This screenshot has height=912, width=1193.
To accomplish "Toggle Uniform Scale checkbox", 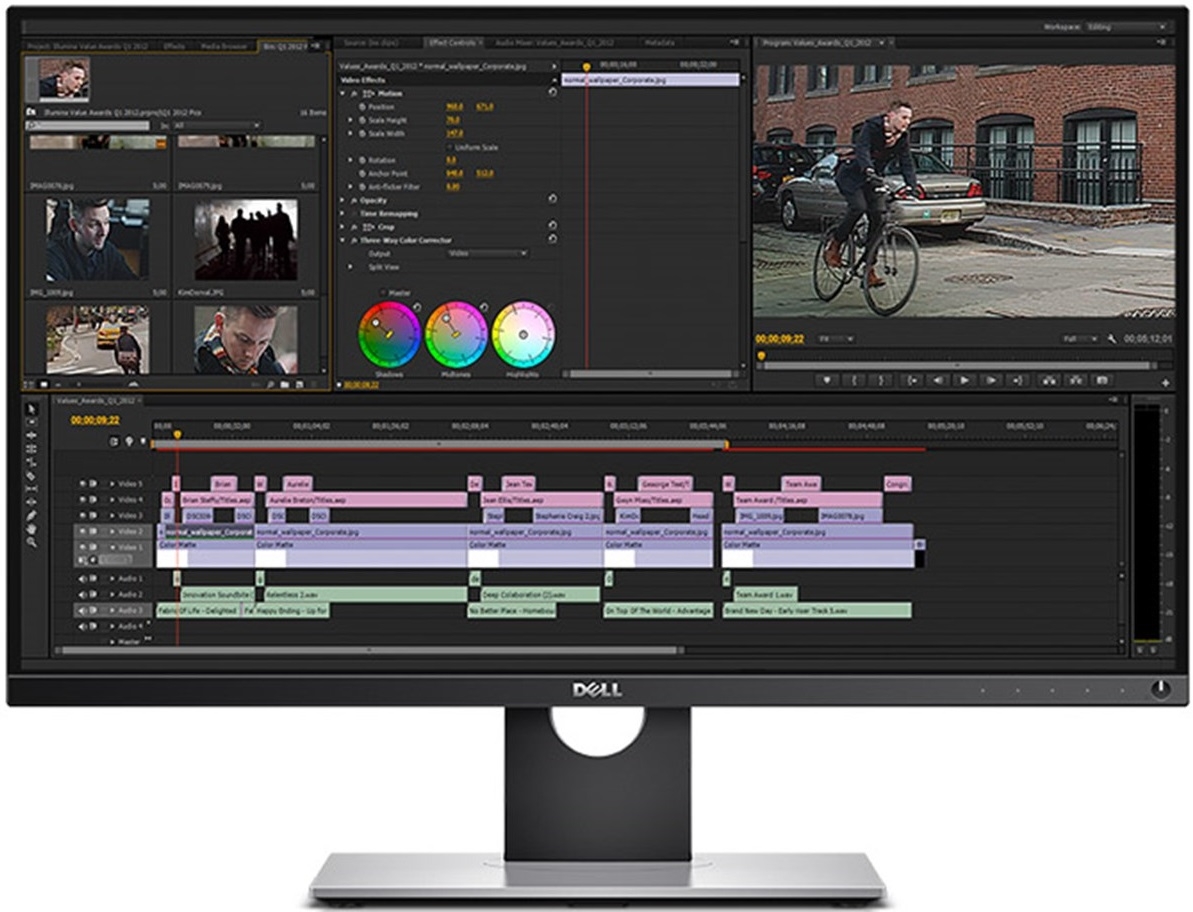I will tap(450, 147).
